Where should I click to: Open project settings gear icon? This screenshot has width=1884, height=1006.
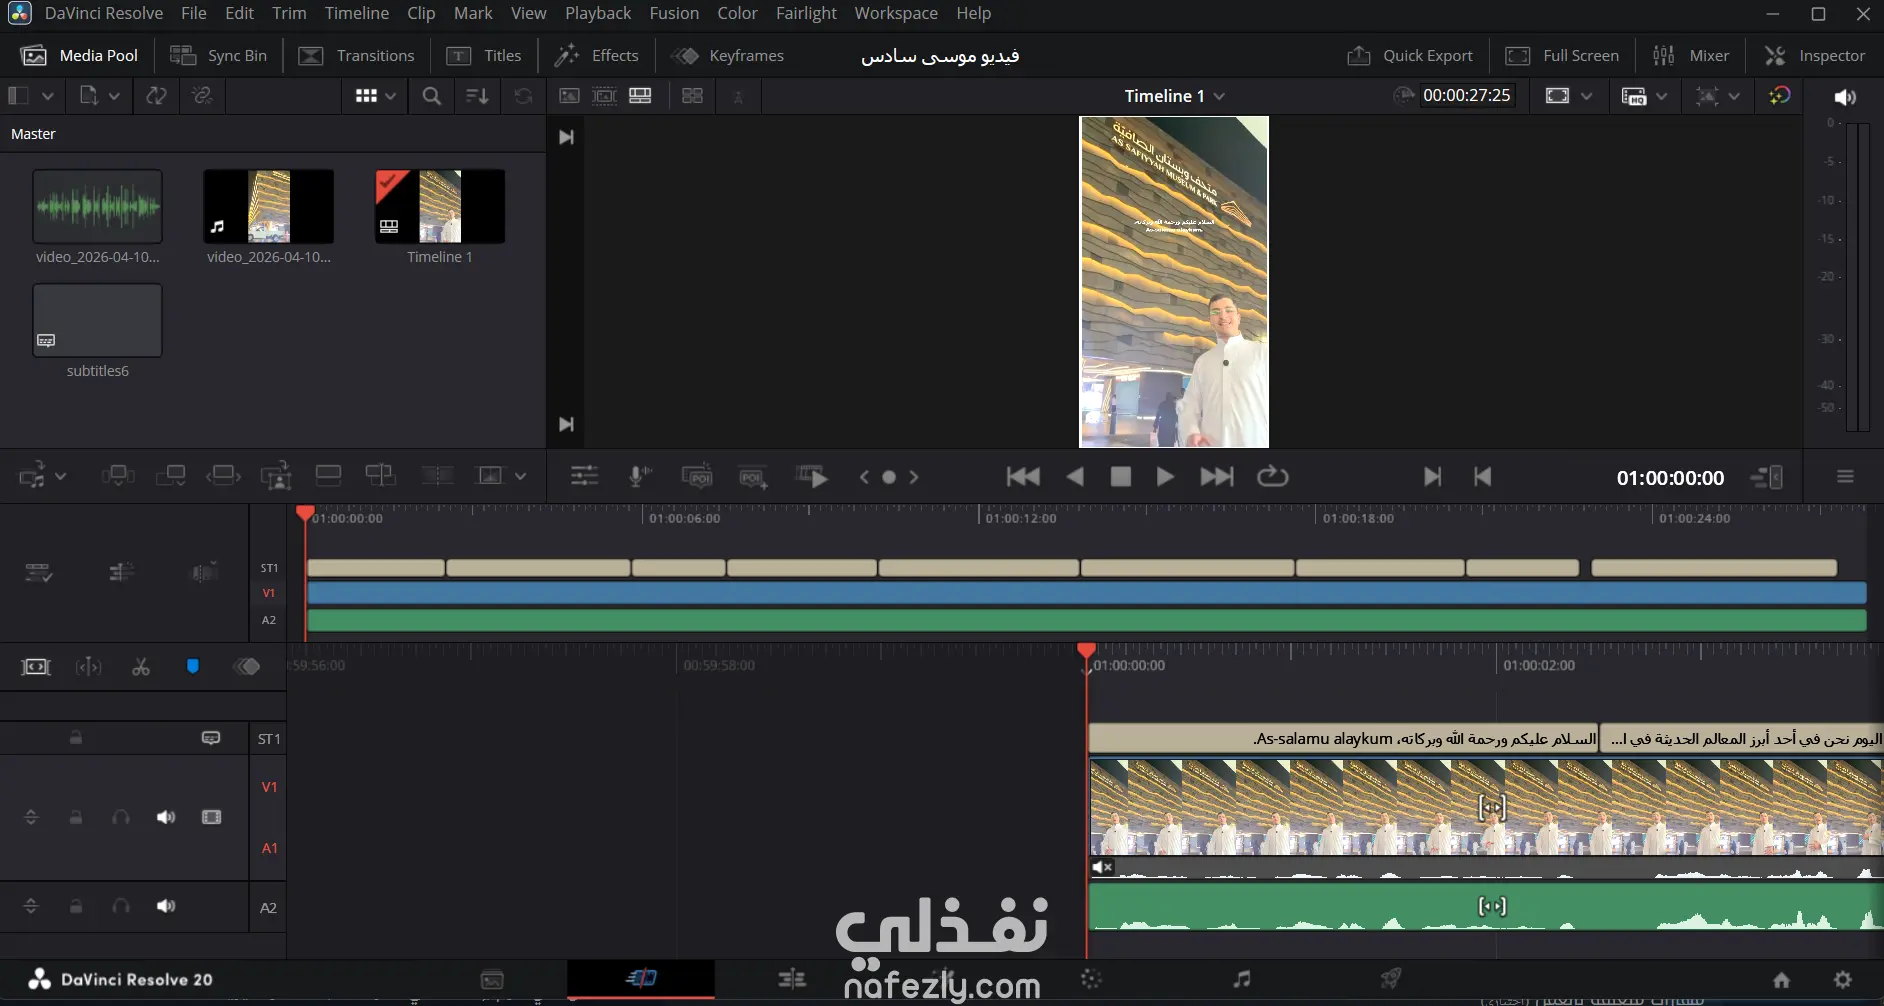tap(1843, 980)
